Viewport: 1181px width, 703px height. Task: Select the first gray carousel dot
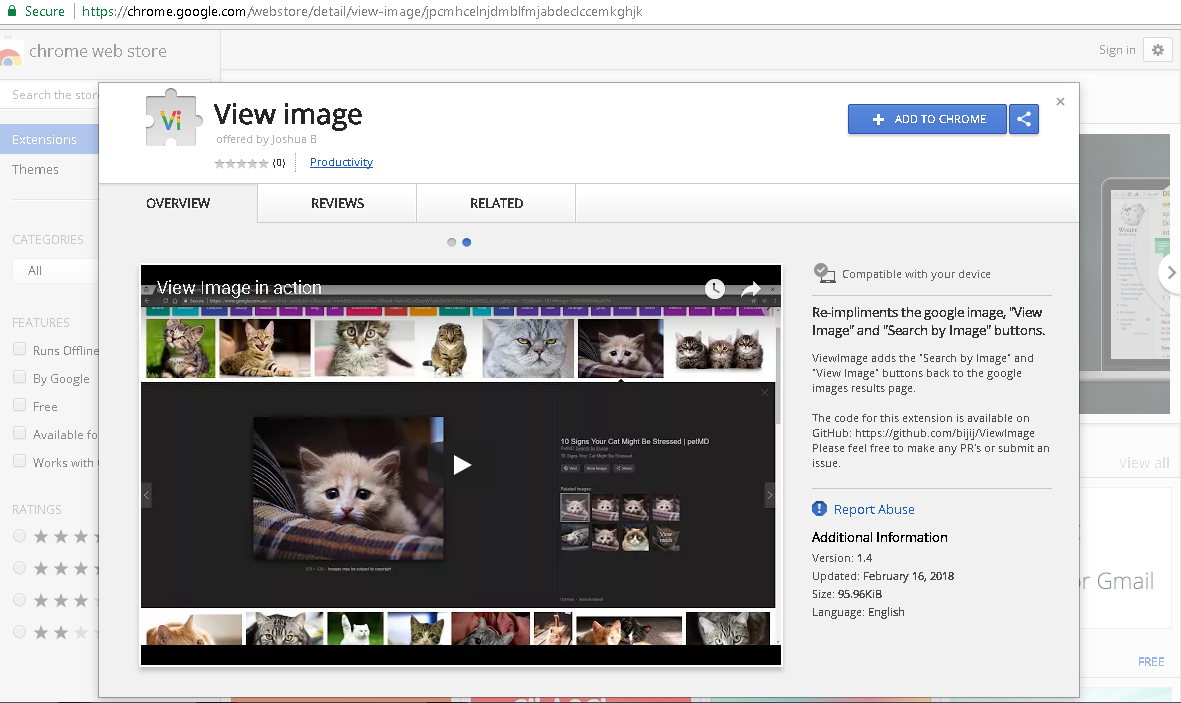pos(451,242)
